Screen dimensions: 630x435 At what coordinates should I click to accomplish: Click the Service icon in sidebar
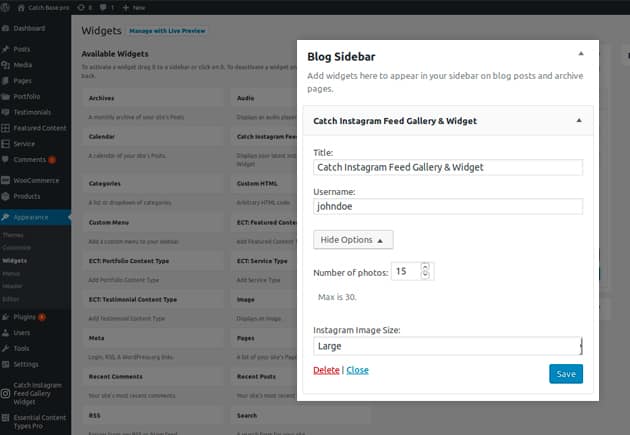pyautogui.click(x=5, y=143)
